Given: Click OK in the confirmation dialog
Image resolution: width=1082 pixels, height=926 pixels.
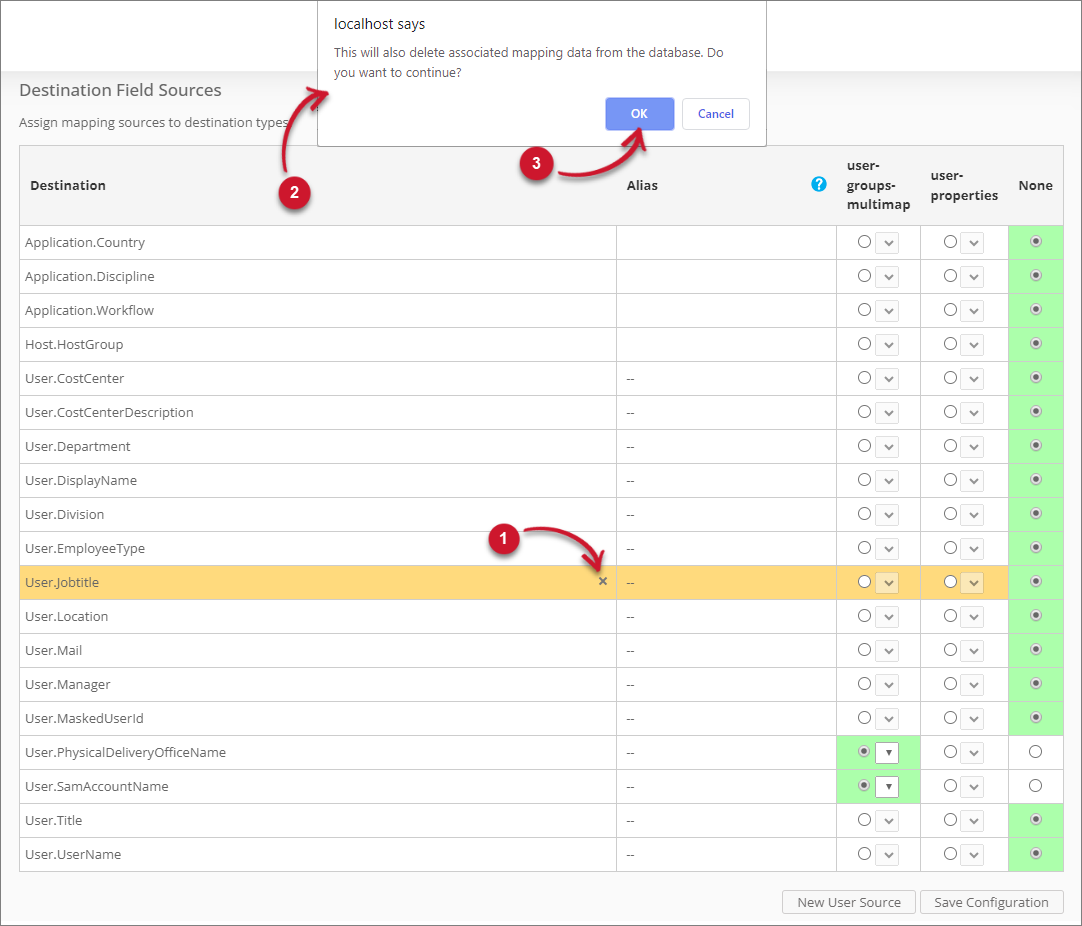Looking at the screenshot, I should (x=639, y=114).
